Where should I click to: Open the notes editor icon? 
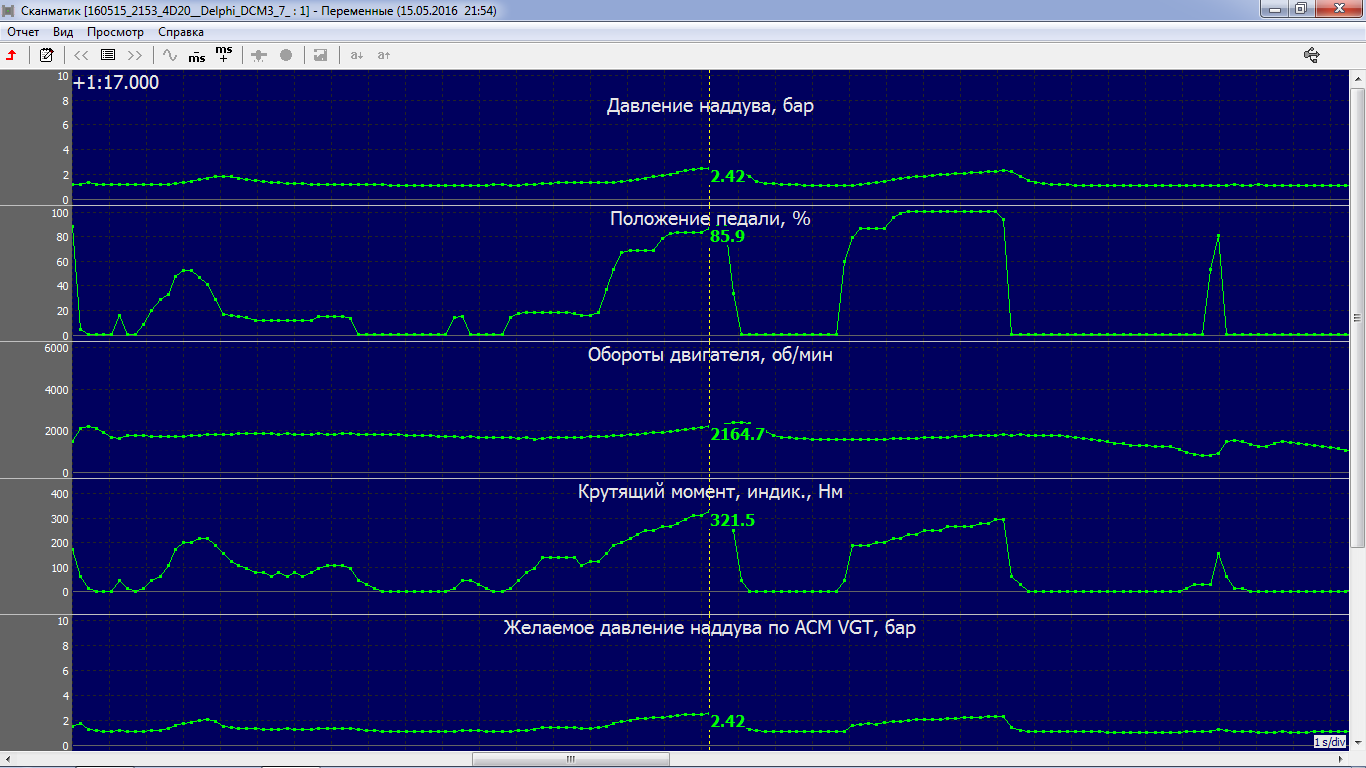coord(46,55)
